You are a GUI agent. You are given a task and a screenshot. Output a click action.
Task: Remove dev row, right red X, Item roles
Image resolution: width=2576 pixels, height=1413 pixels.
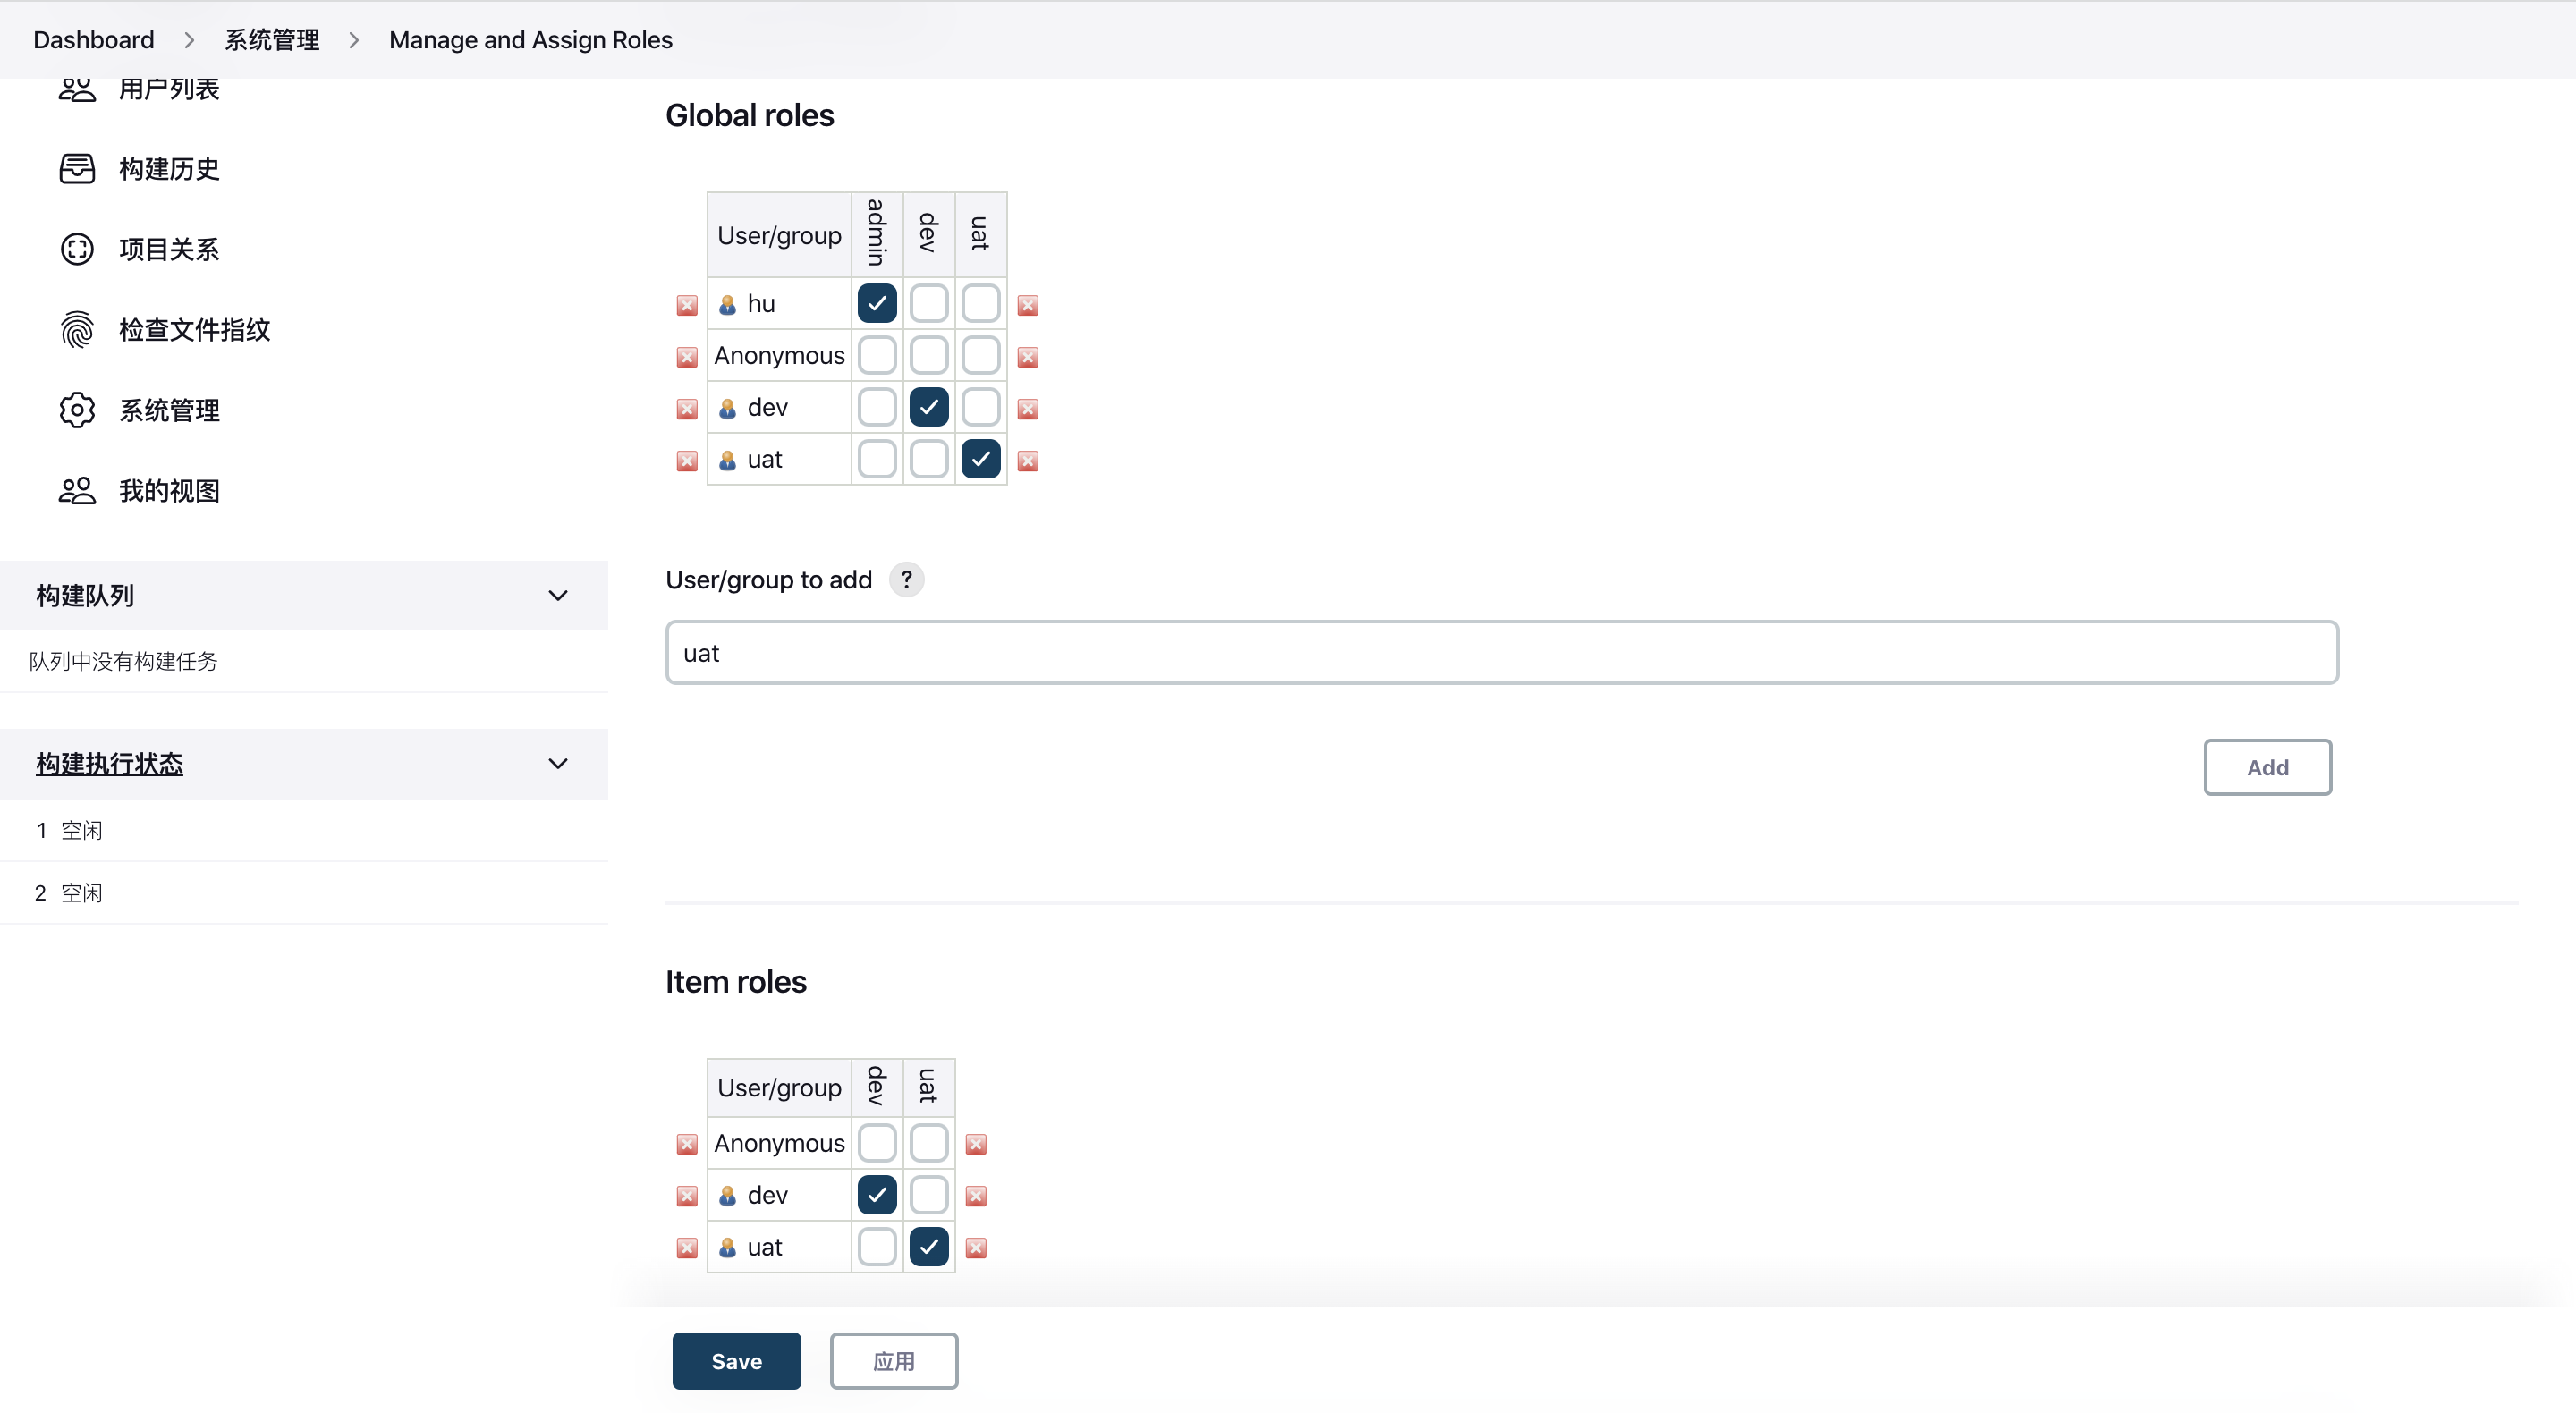pos(977,1197)
